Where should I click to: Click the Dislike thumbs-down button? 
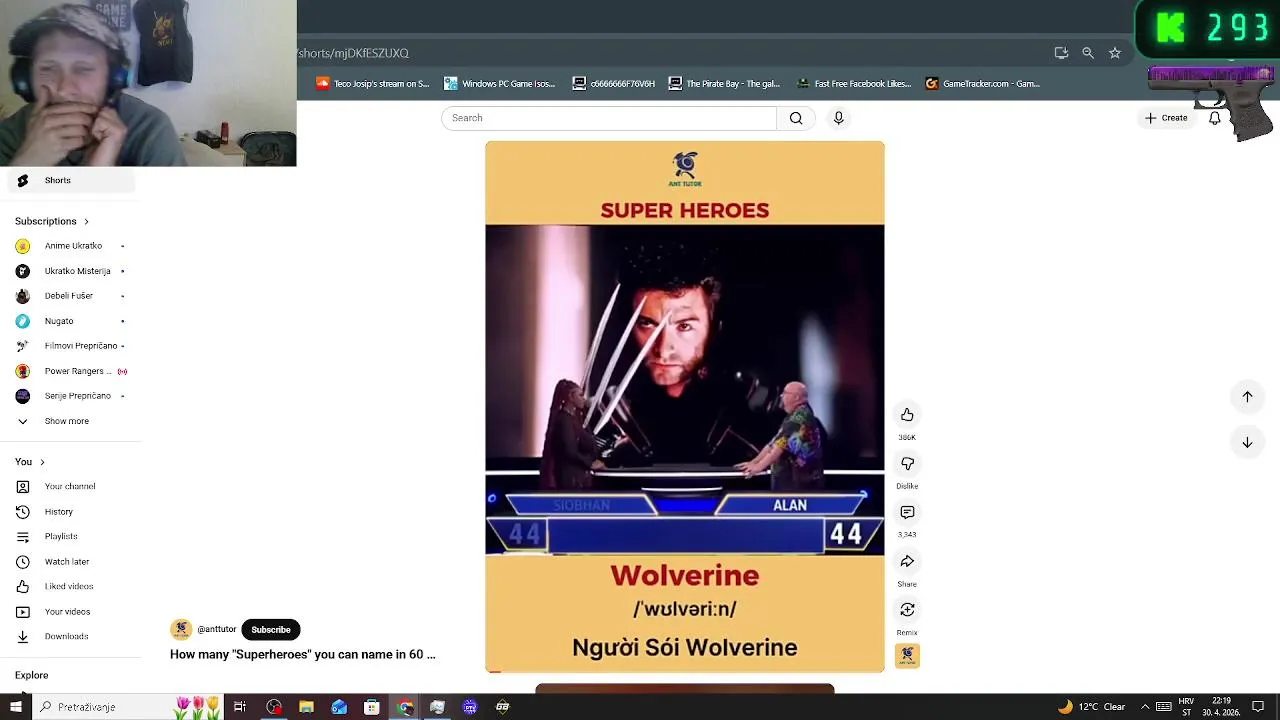(x=907, y=464)
